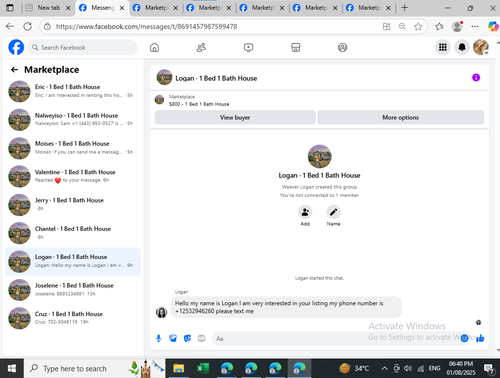This screenshot has height=378, width=500.
Task: Click the More options button
Action: click(x=400, y=117)
